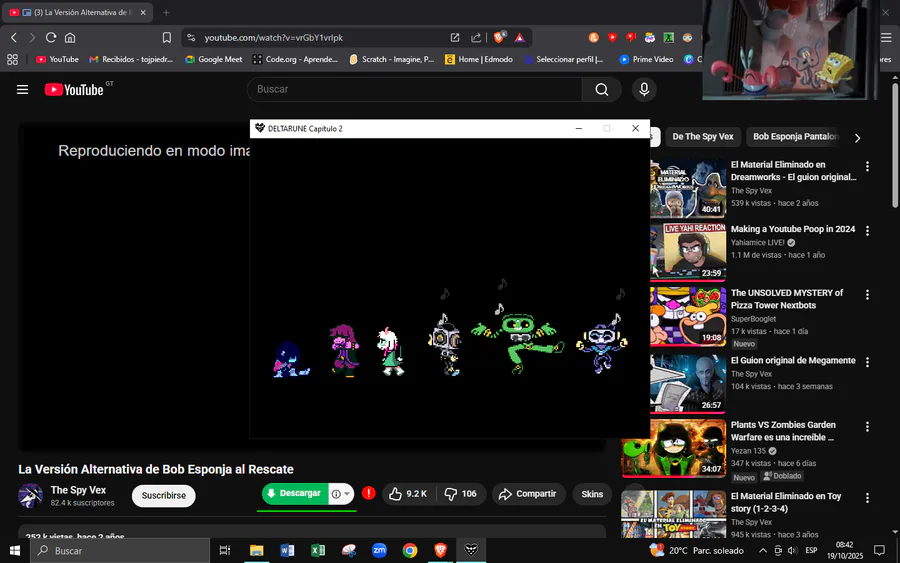The height and width of the screenshot is (563, 900).
Task: Click the browser address bar URL
Action: pos(273,38)
